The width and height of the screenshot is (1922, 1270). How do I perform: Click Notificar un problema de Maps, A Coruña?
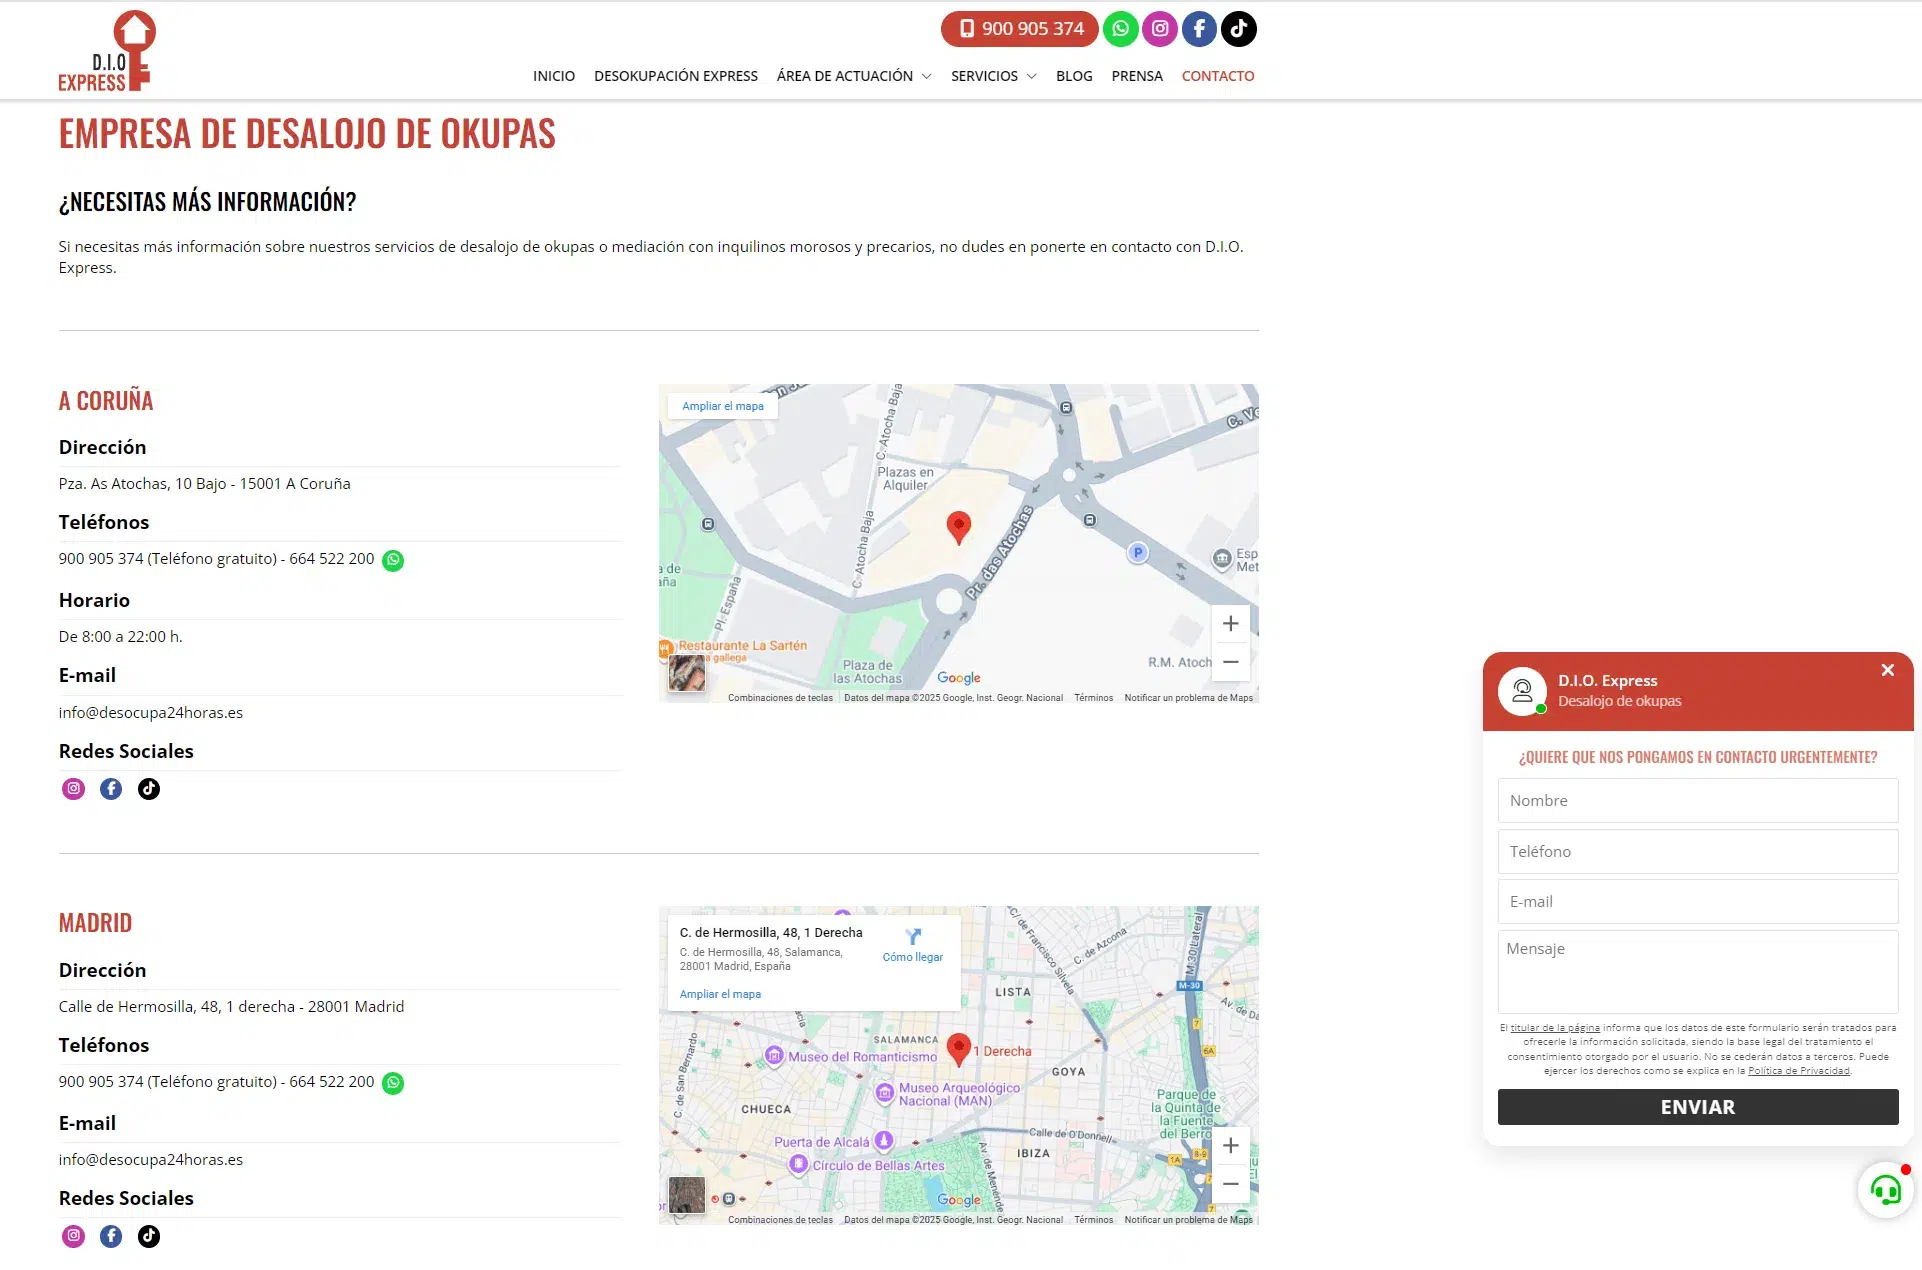[x=1188, y=698]
